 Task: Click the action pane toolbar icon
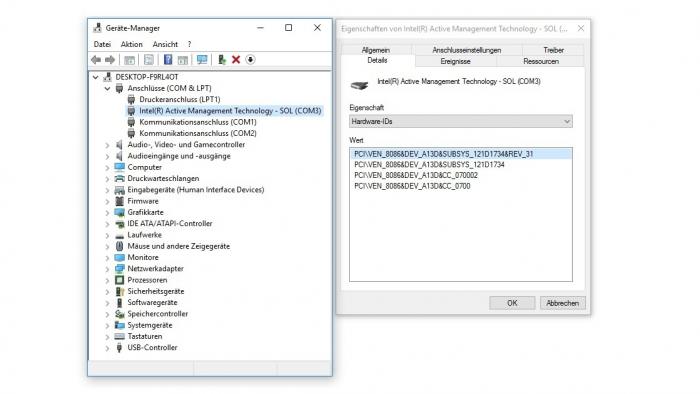coord(183,60)
